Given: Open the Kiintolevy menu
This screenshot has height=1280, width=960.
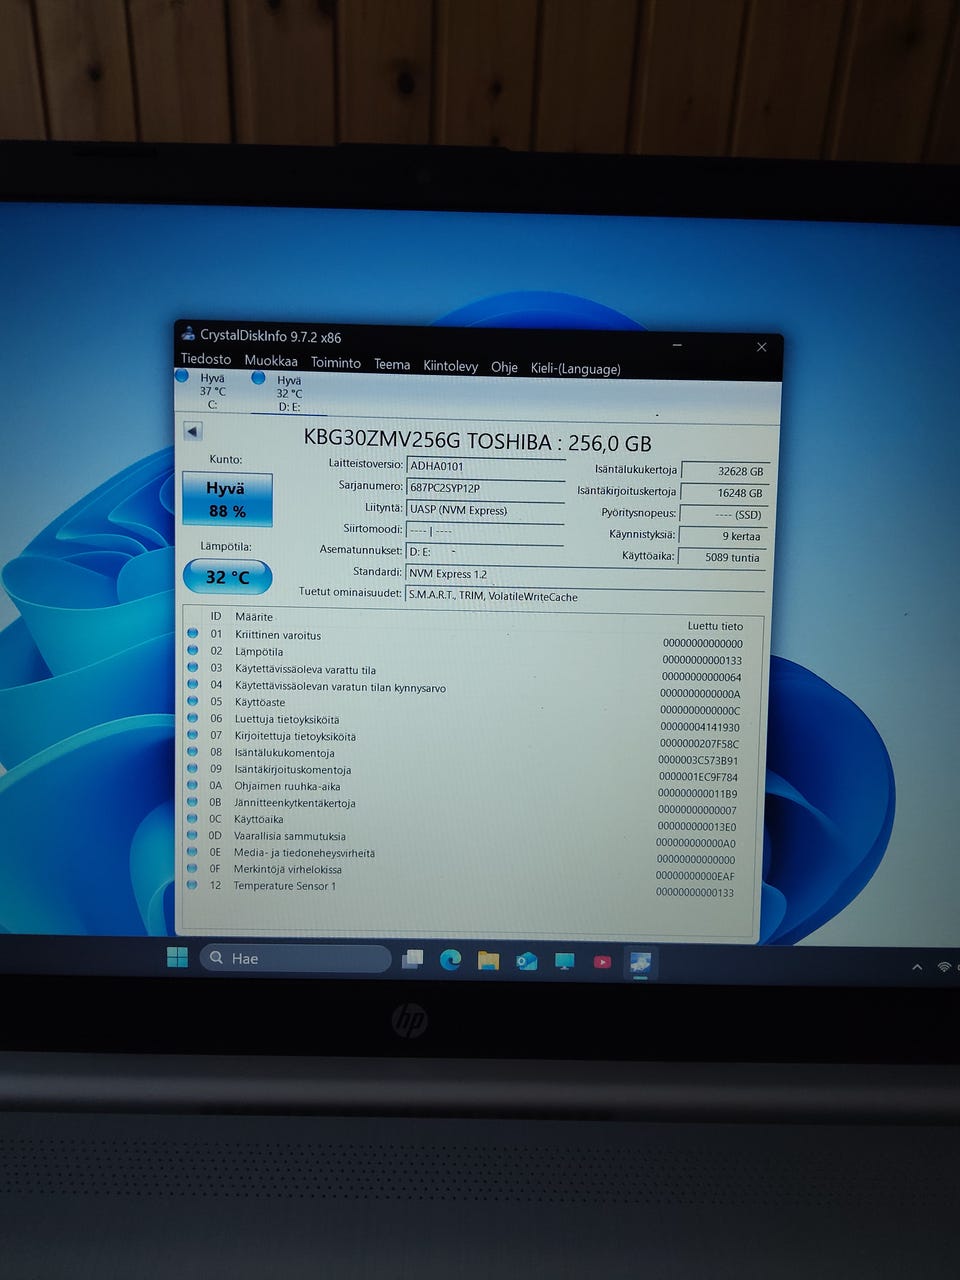Looking at the screenshot, I should coord(451,365).
